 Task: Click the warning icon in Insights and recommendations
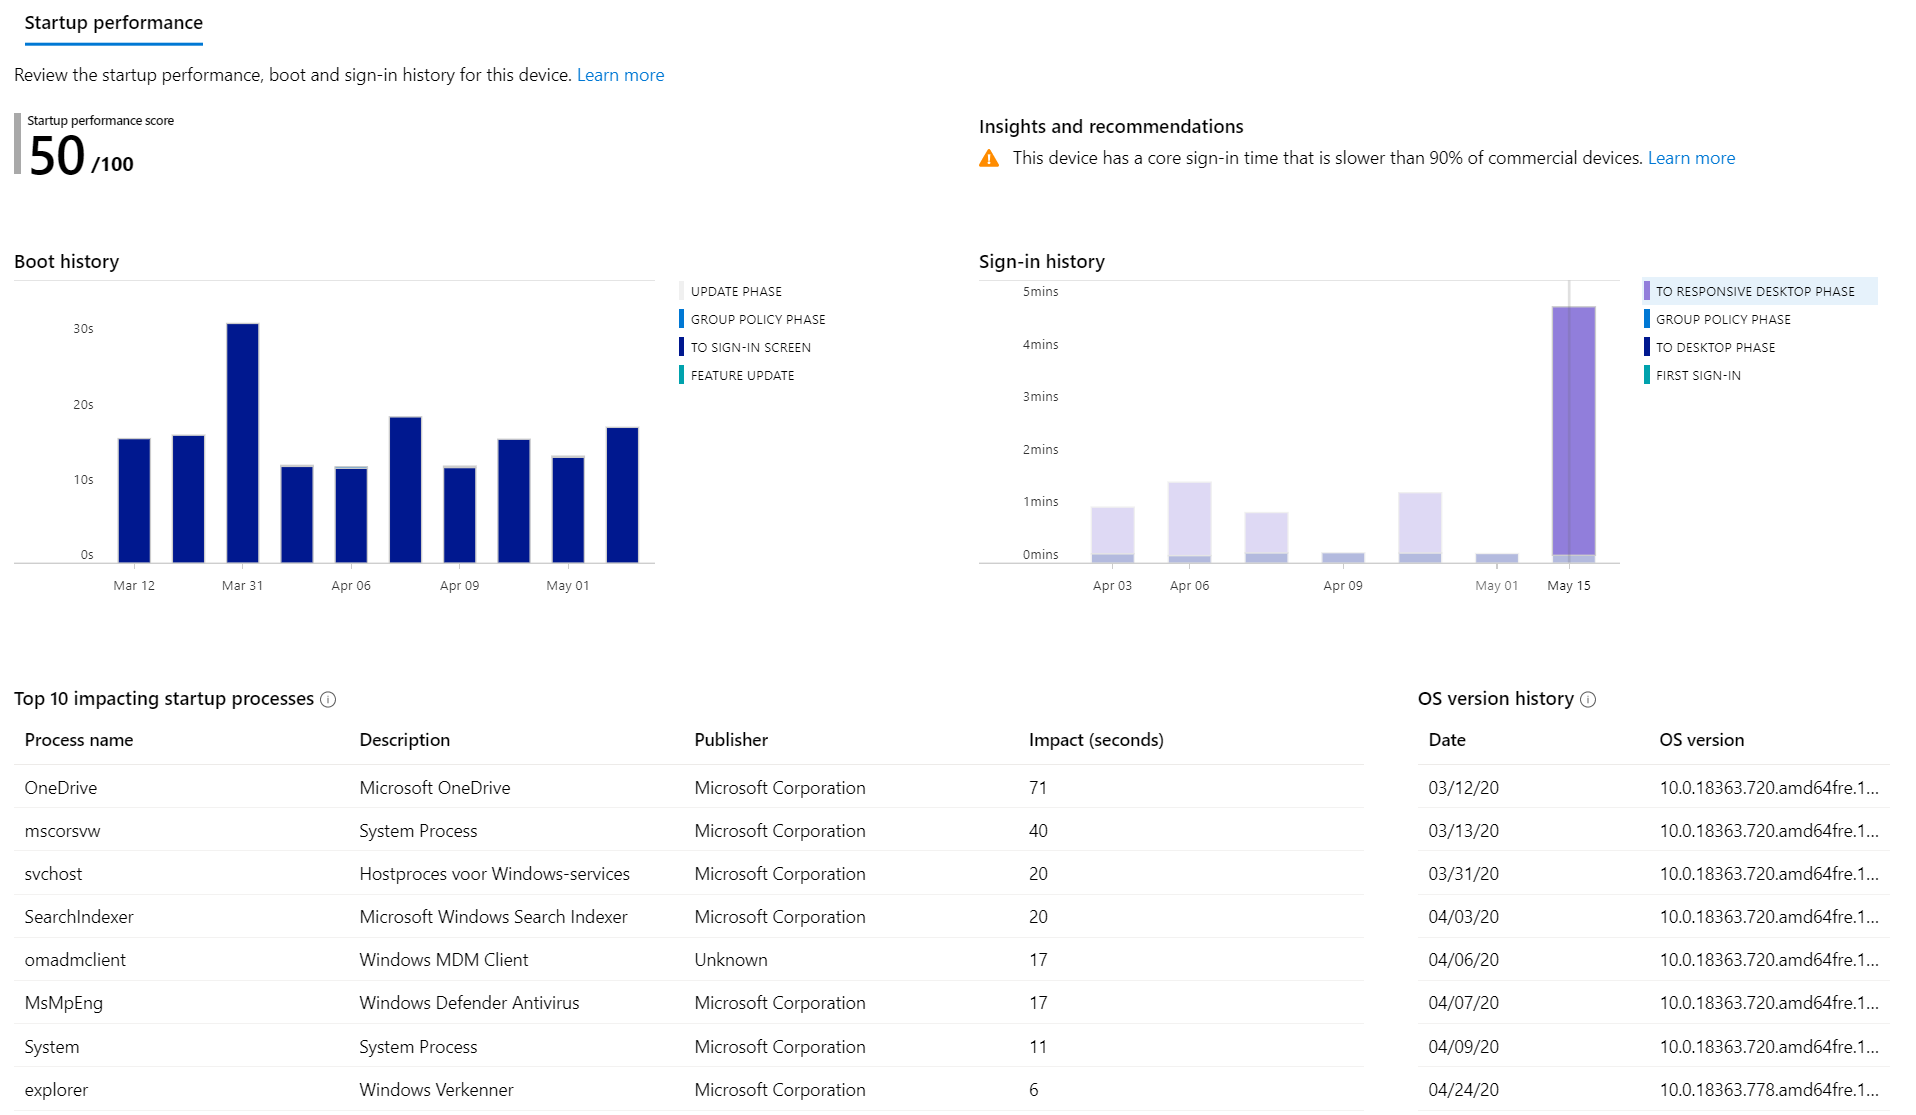(988, 157)
